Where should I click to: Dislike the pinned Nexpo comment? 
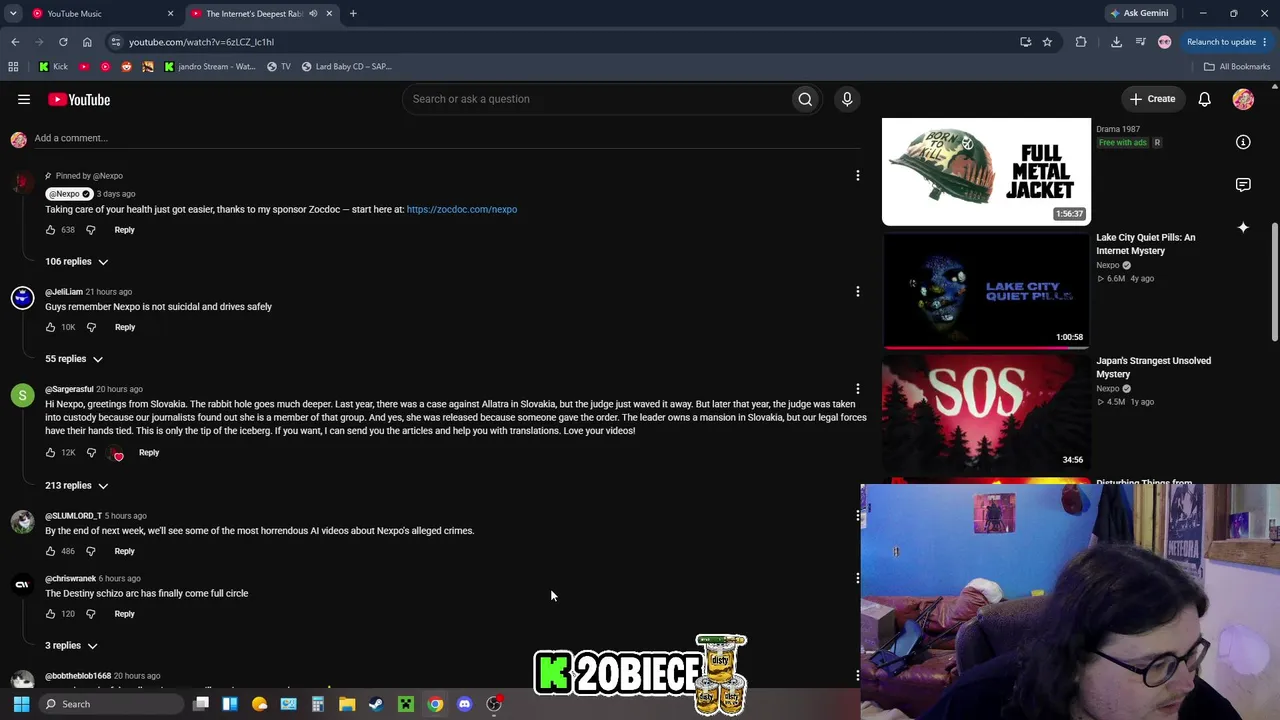coord(91,230)
